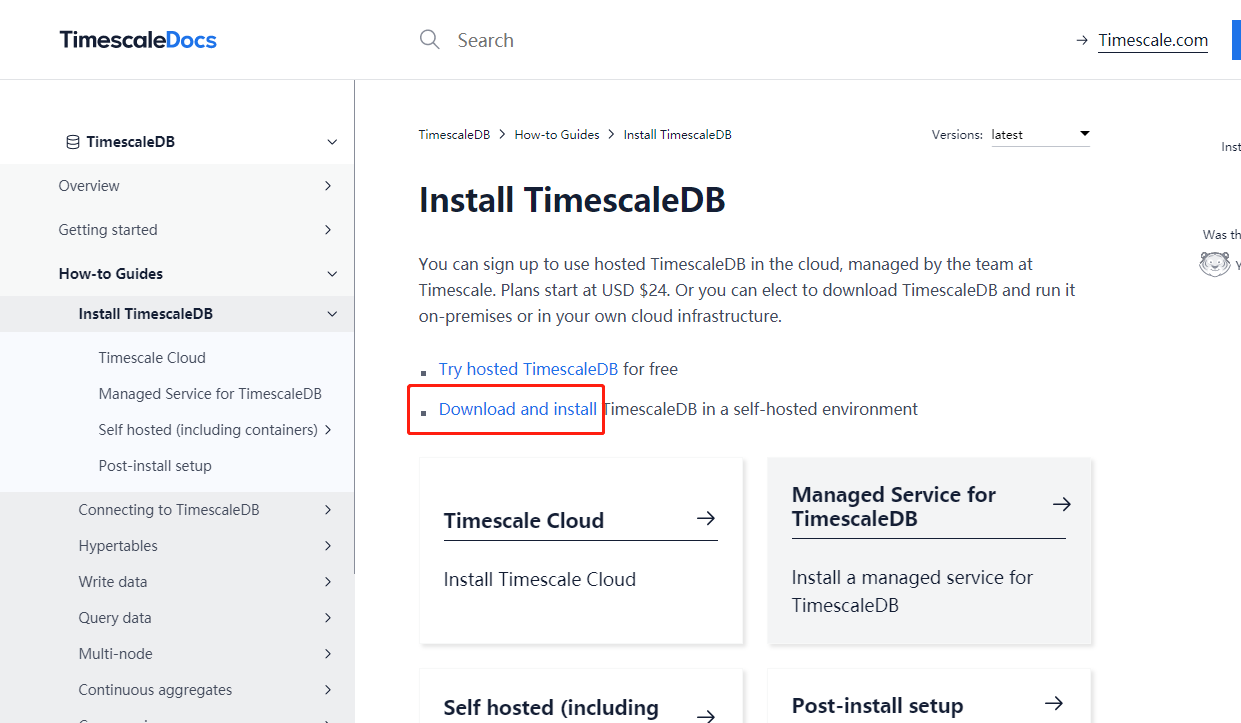Viewport: 1241px width, 723px height.
Task: Click the arrow on Timescale Cloud card
Action: (x=706, y=518)
